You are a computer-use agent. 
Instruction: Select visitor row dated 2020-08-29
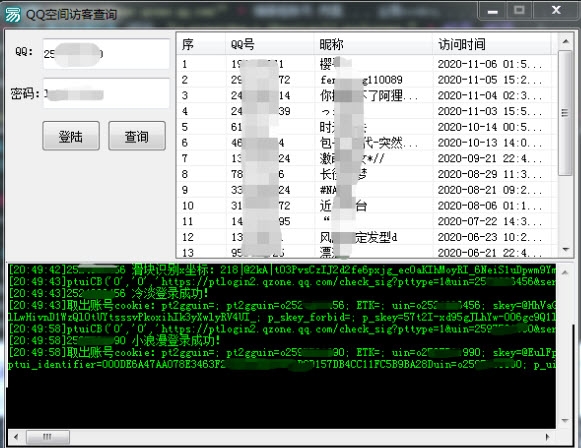[367, 174]
